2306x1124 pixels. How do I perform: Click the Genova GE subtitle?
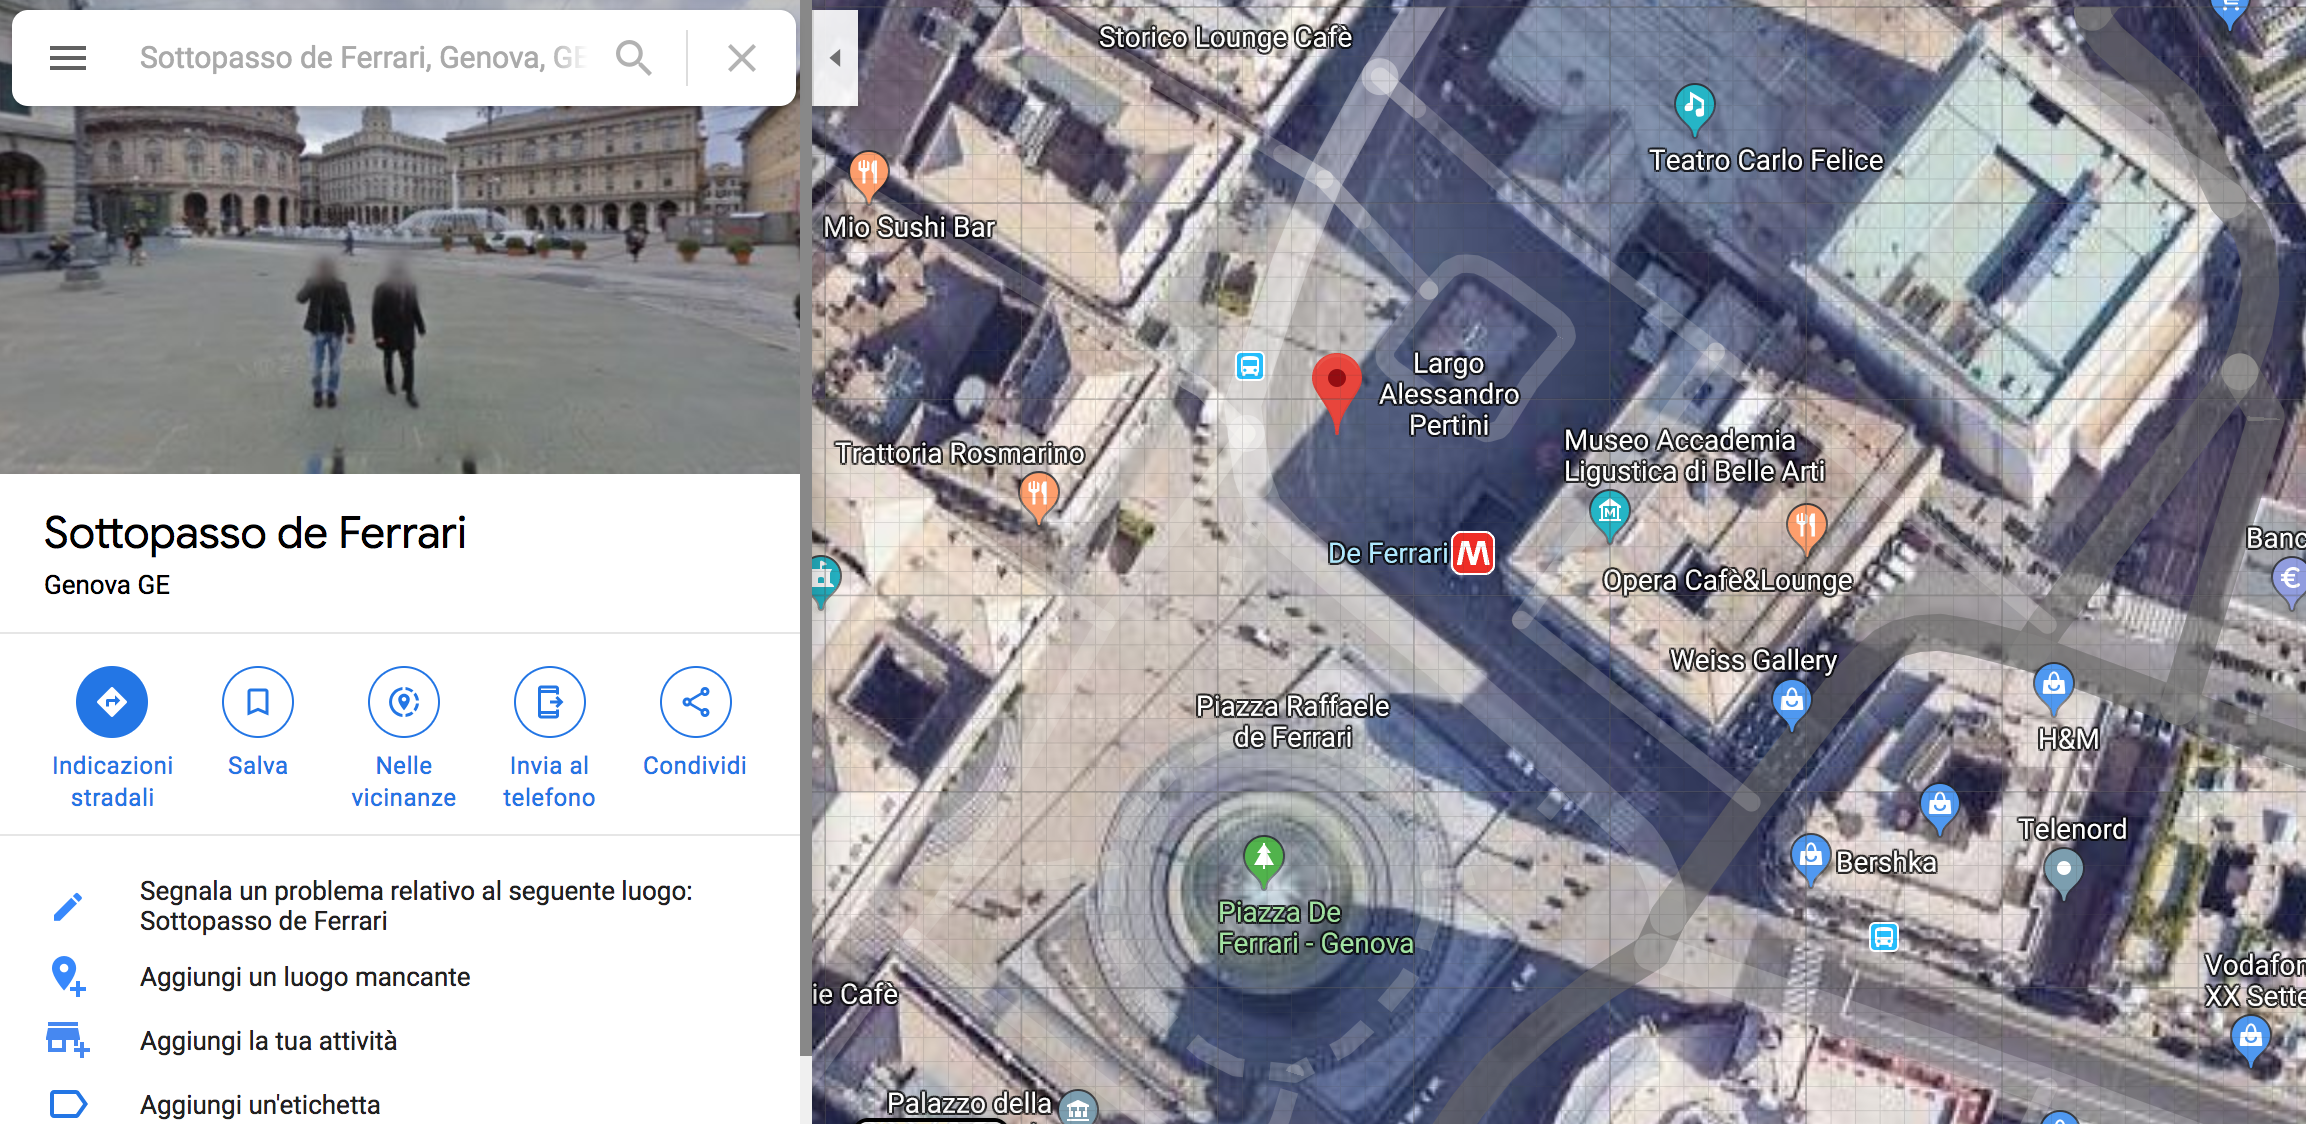pyautogui.click(x=107, y=585)
